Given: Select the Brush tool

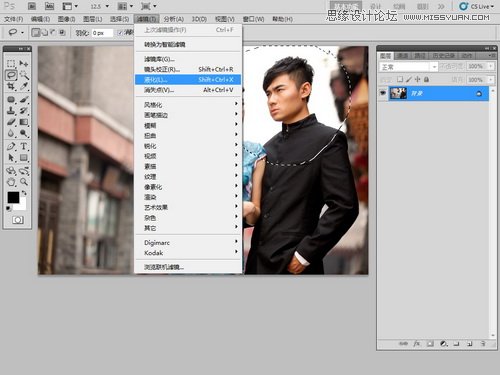Looking at the screenshot, I should pyautogui.click(x=24, y=99).
